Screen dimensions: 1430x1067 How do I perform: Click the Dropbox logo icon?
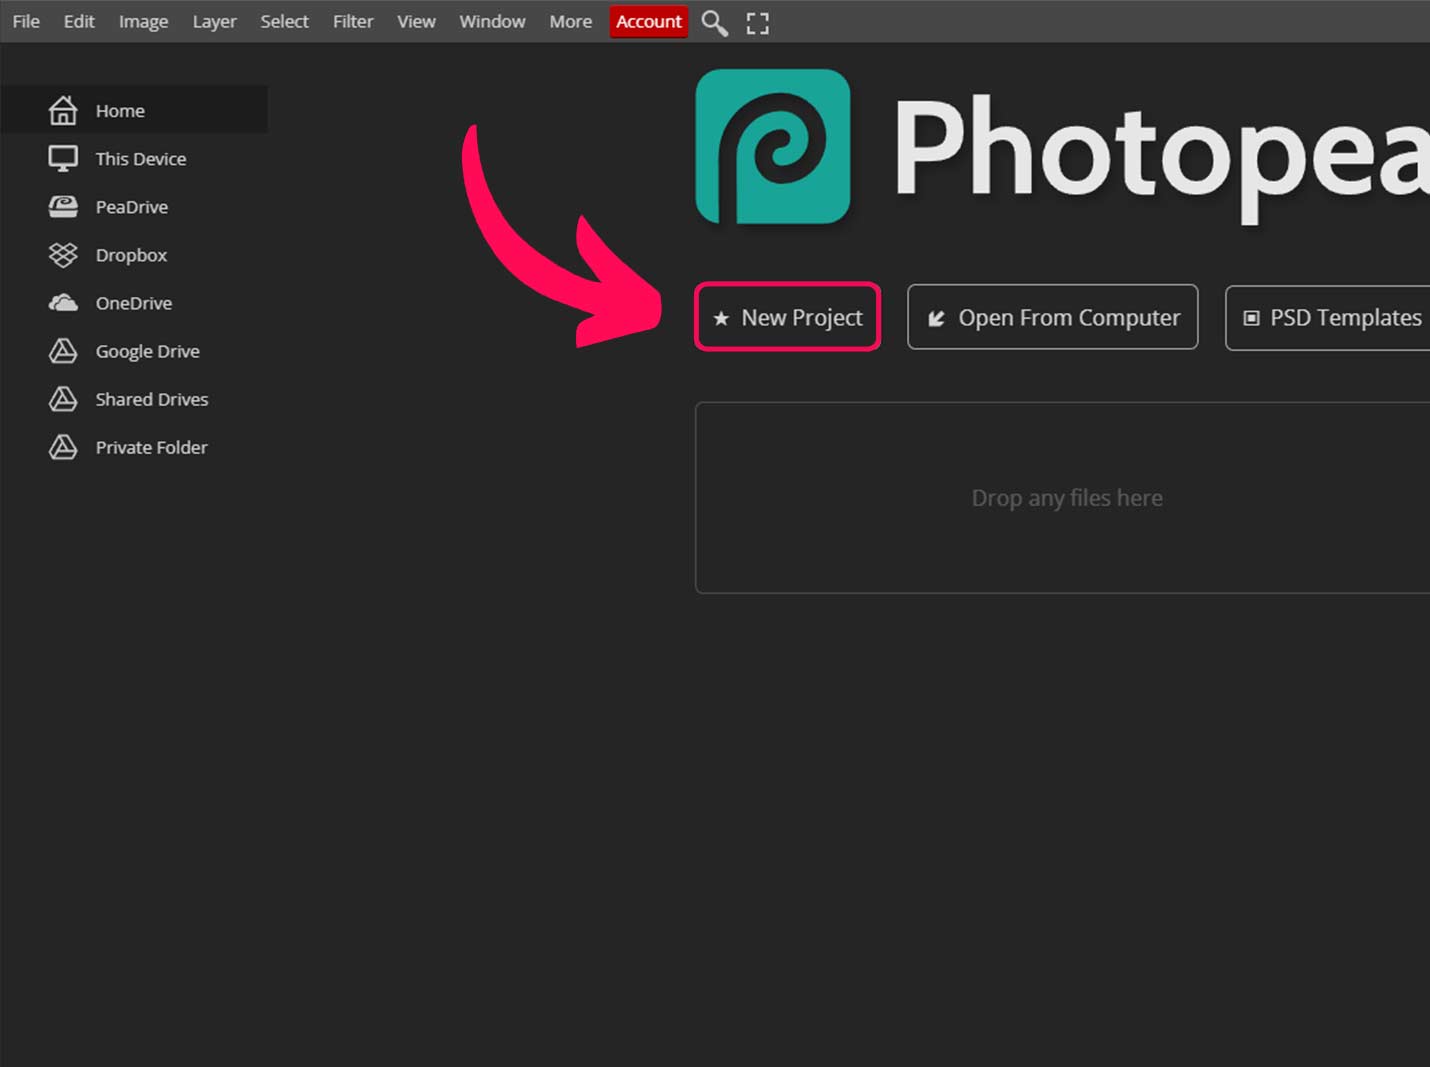[63, 255]
